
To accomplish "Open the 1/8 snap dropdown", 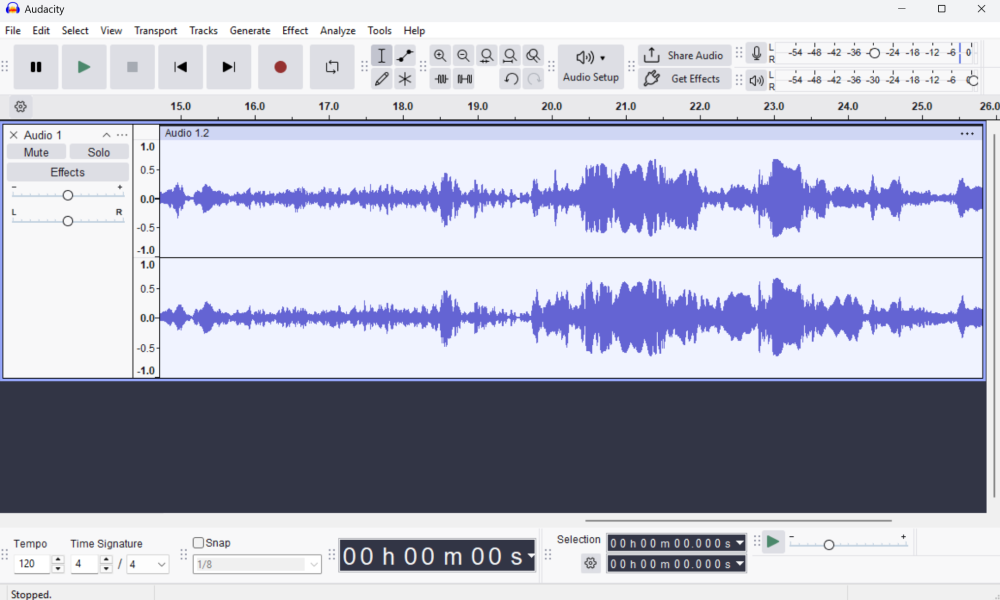I will 257,564.
